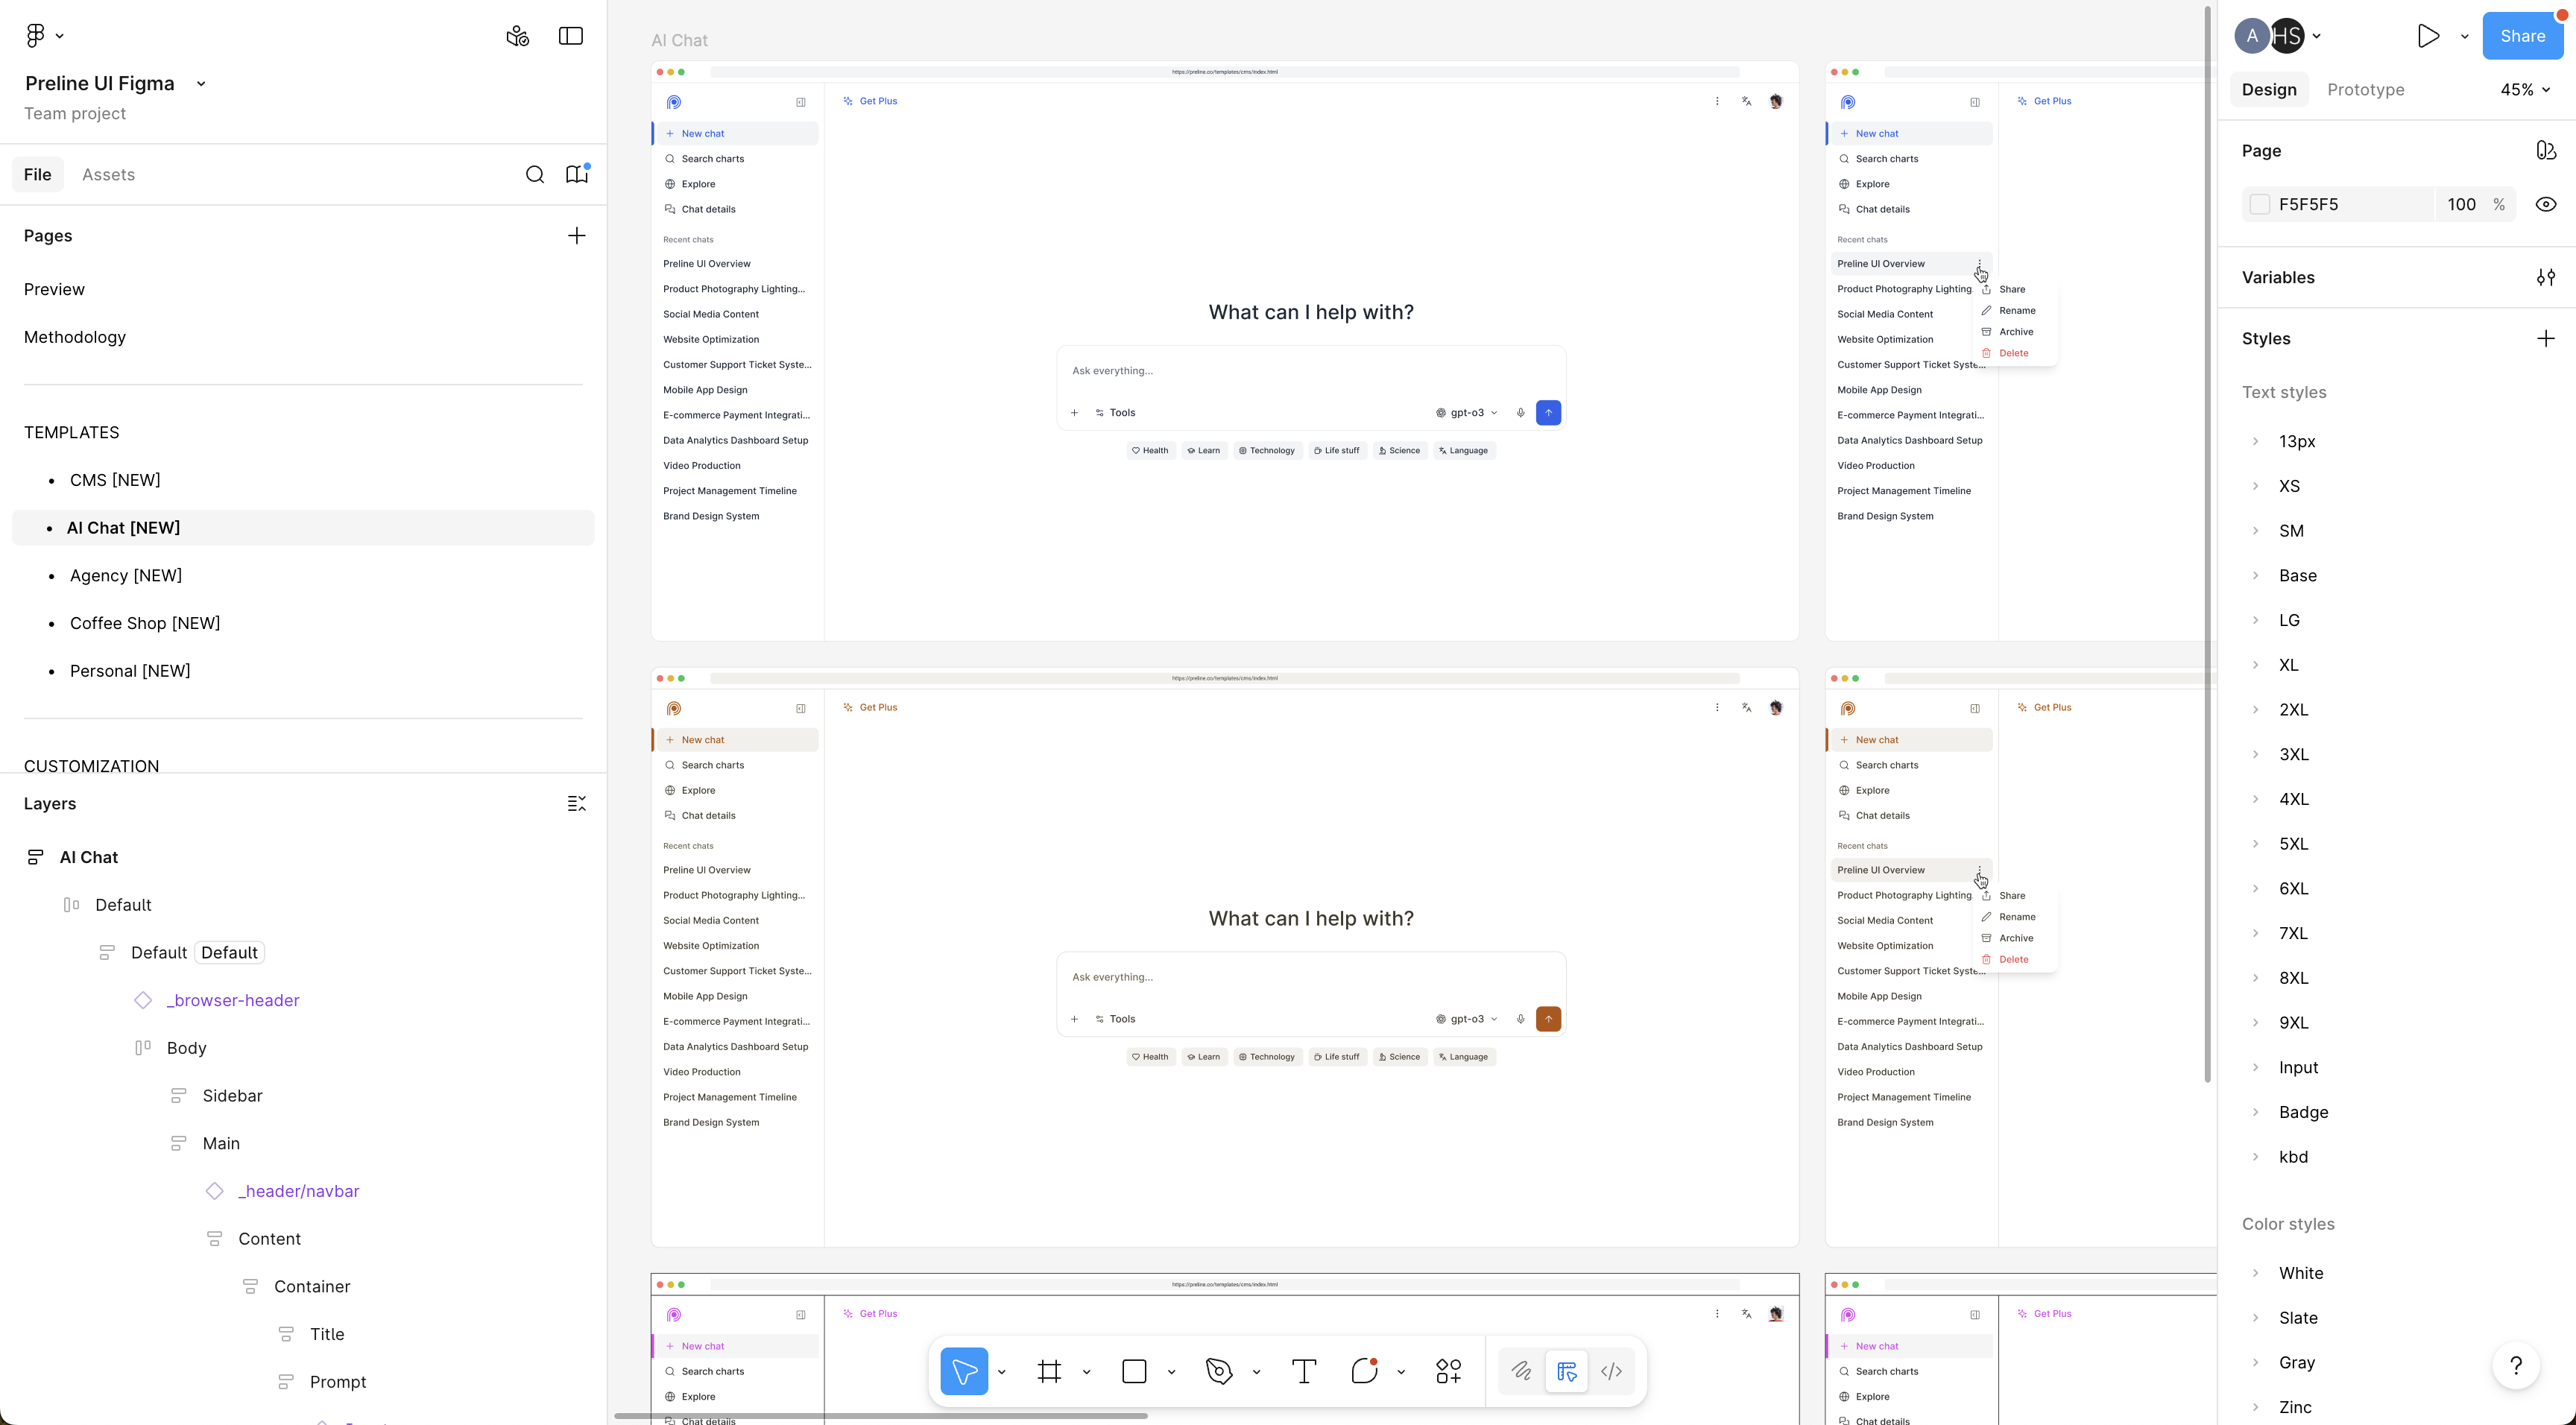The image size is (2576, 1425).
Task: Switch to the Prototype tab
Action: pos(2366,89)
